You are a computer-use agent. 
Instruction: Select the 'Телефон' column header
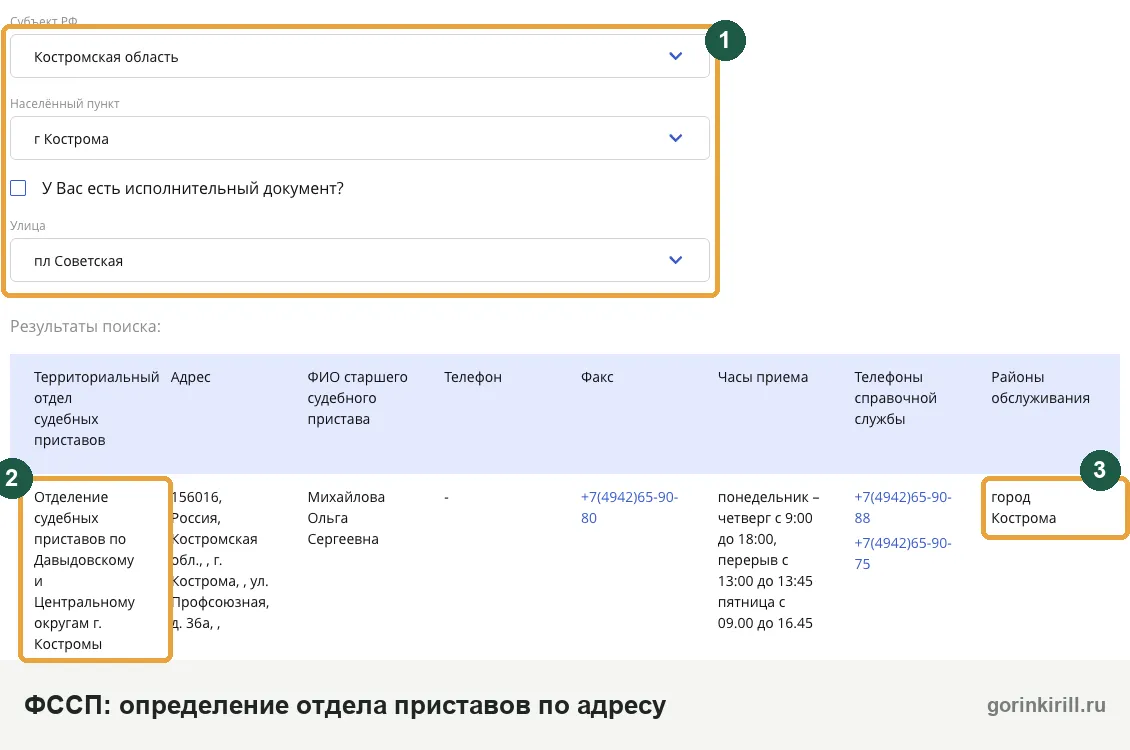(473, 377)
